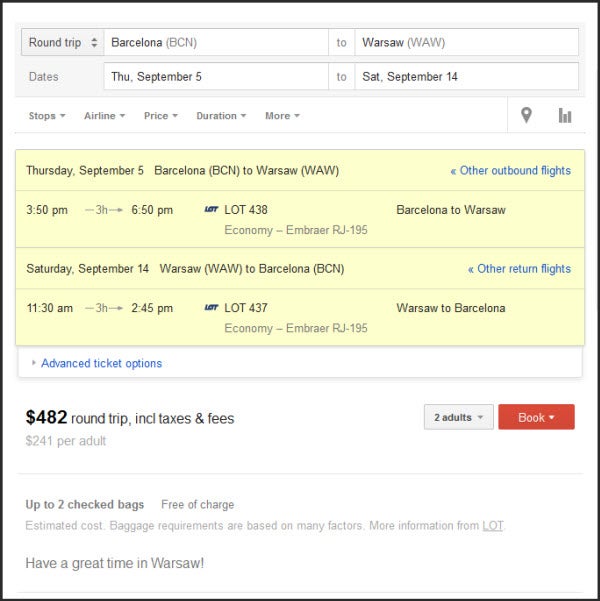This screenshot has height=601, width=600.
Task: Open the Price filter dropdown
Action: point(161,116)
